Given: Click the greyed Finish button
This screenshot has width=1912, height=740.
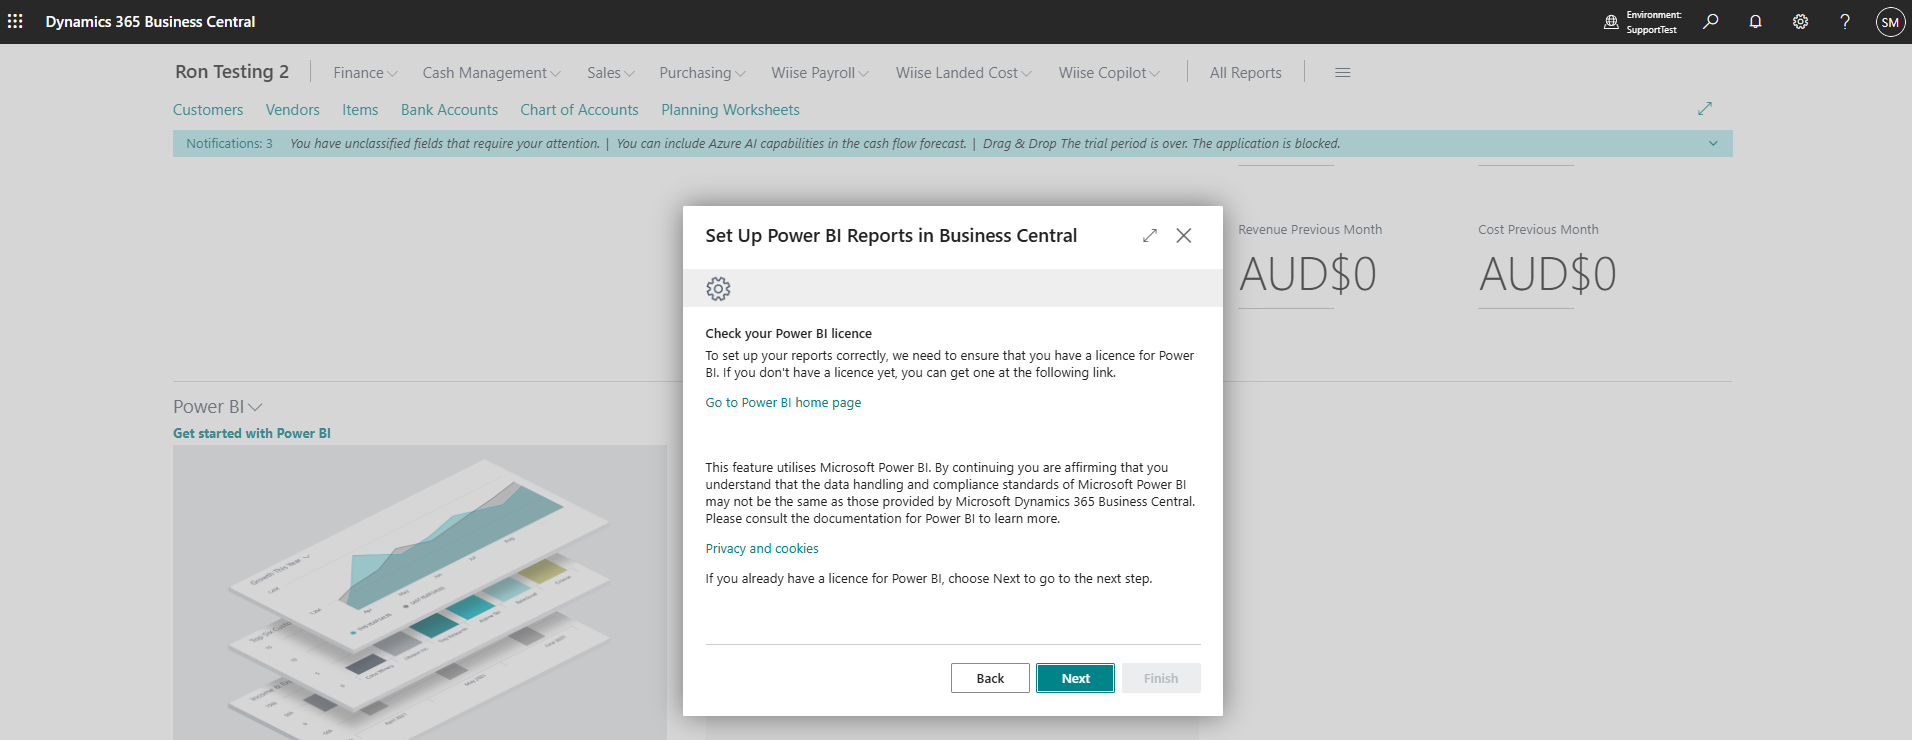Looking at the screenshot, I should 1161,678.
